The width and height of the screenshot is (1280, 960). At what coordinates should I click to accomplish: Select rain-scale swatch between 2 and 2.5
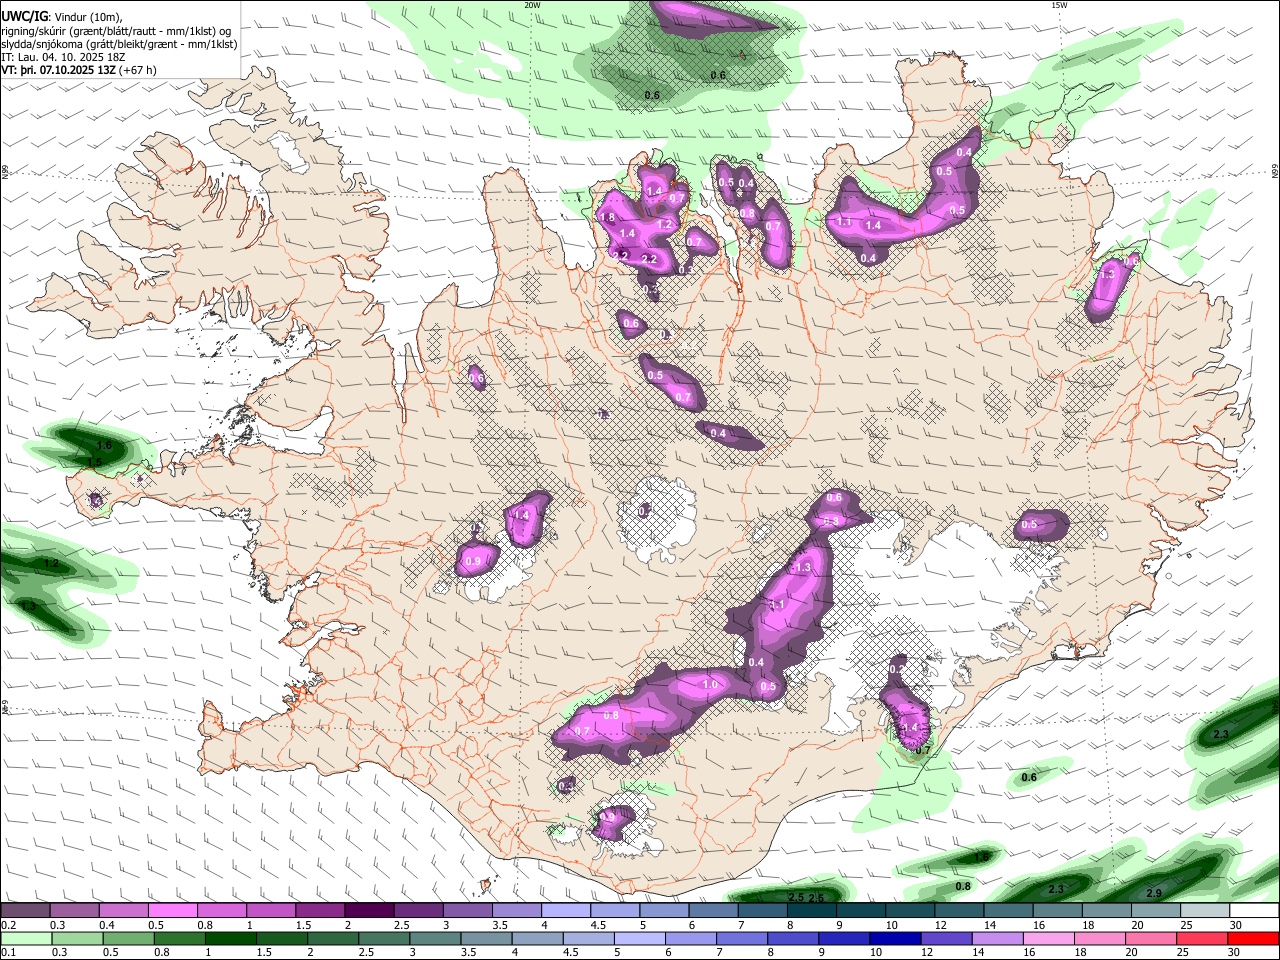pyautogui.click(x=333, y=938)
